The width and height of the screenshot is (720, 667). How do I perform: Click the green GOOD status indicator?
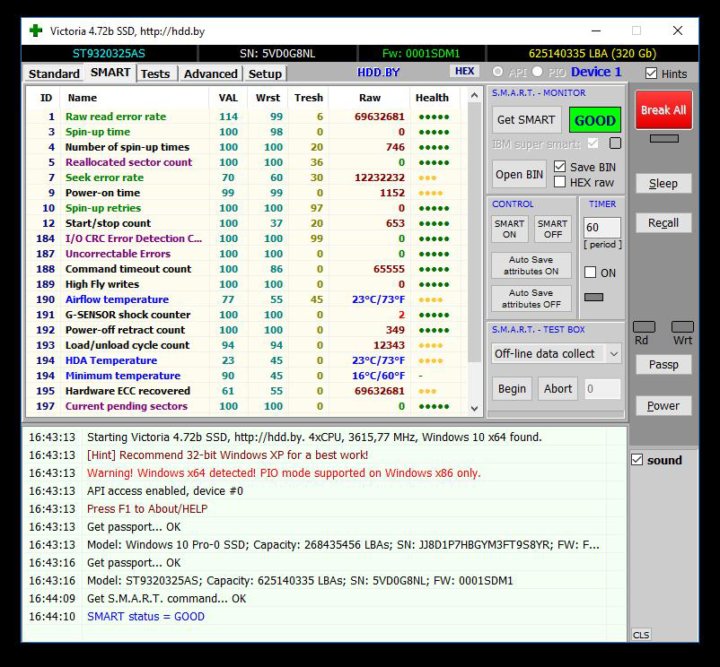pos(594,120)
